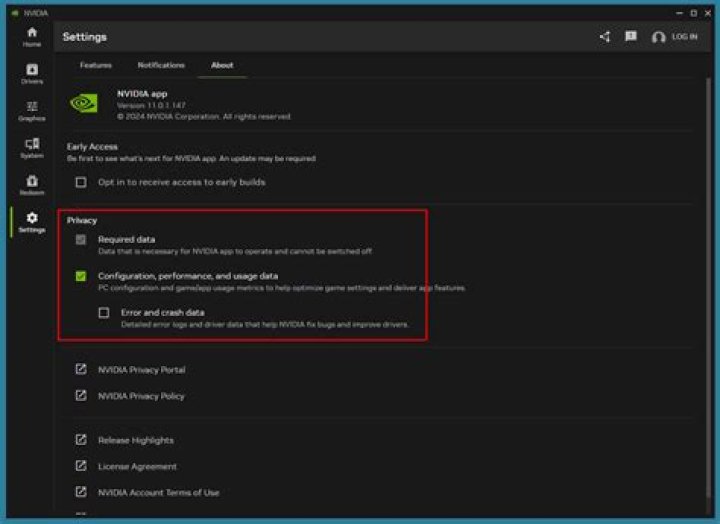Viewport: 720px width, 524px height.
Task: Open the Drivers section in sidebar
Action: coord(32,74)
